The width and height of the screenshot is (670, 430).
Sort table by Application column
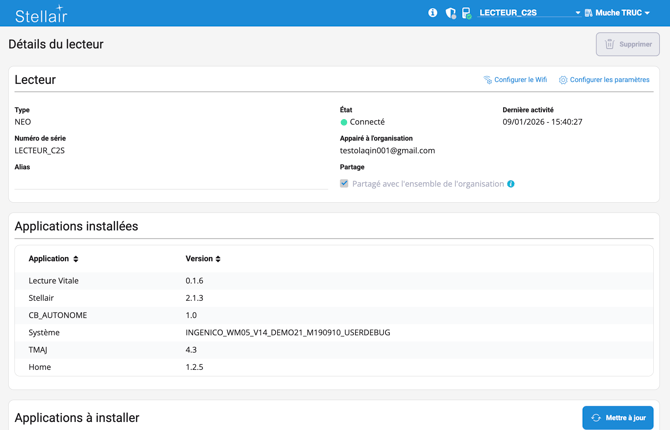(x=53, y=259)
